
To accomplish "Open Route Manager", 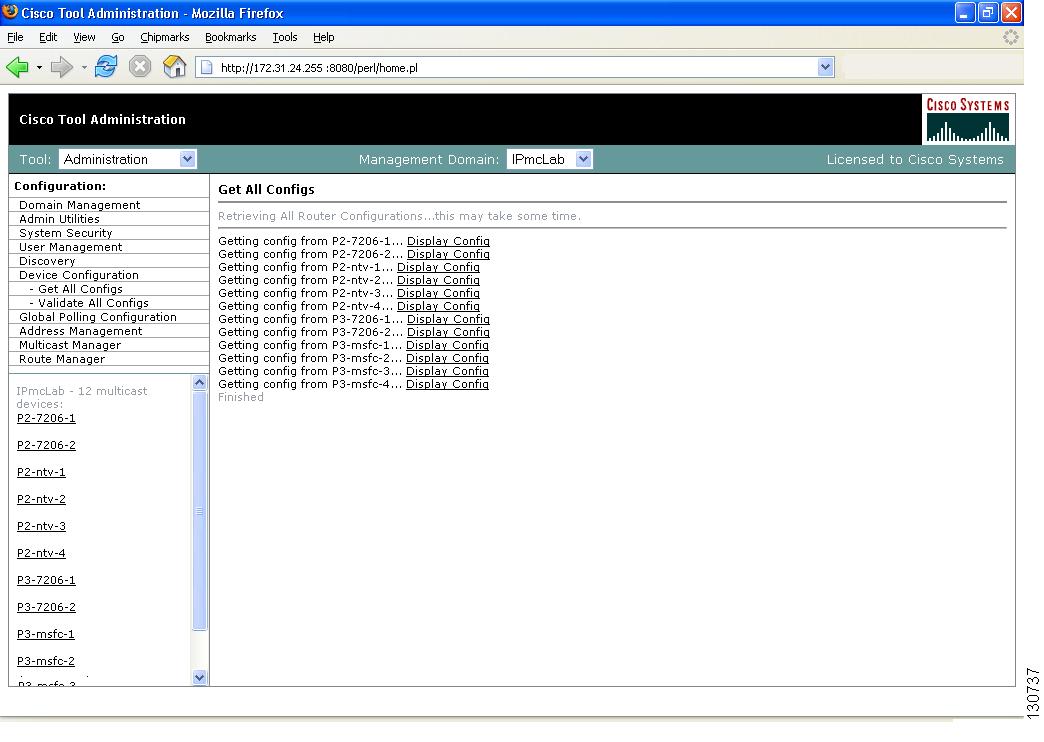I will point(62,359).
